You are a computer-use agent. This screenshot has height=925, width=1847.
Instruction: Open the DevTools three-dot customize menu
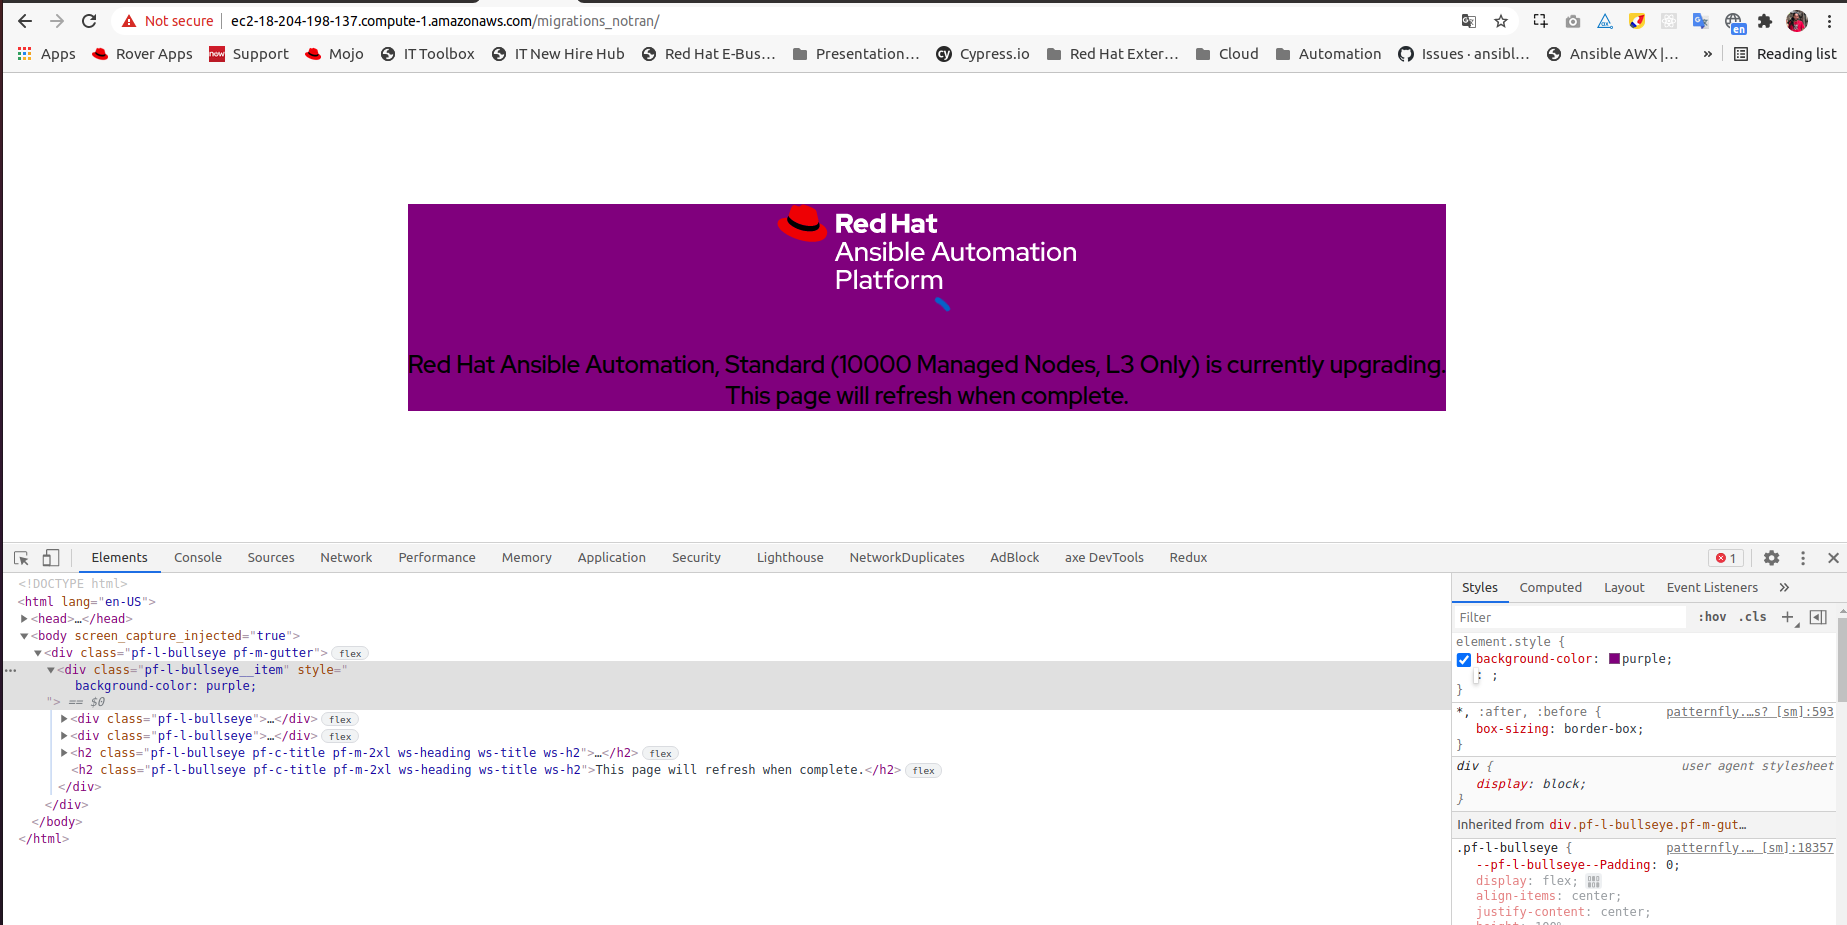[1803, 558]
